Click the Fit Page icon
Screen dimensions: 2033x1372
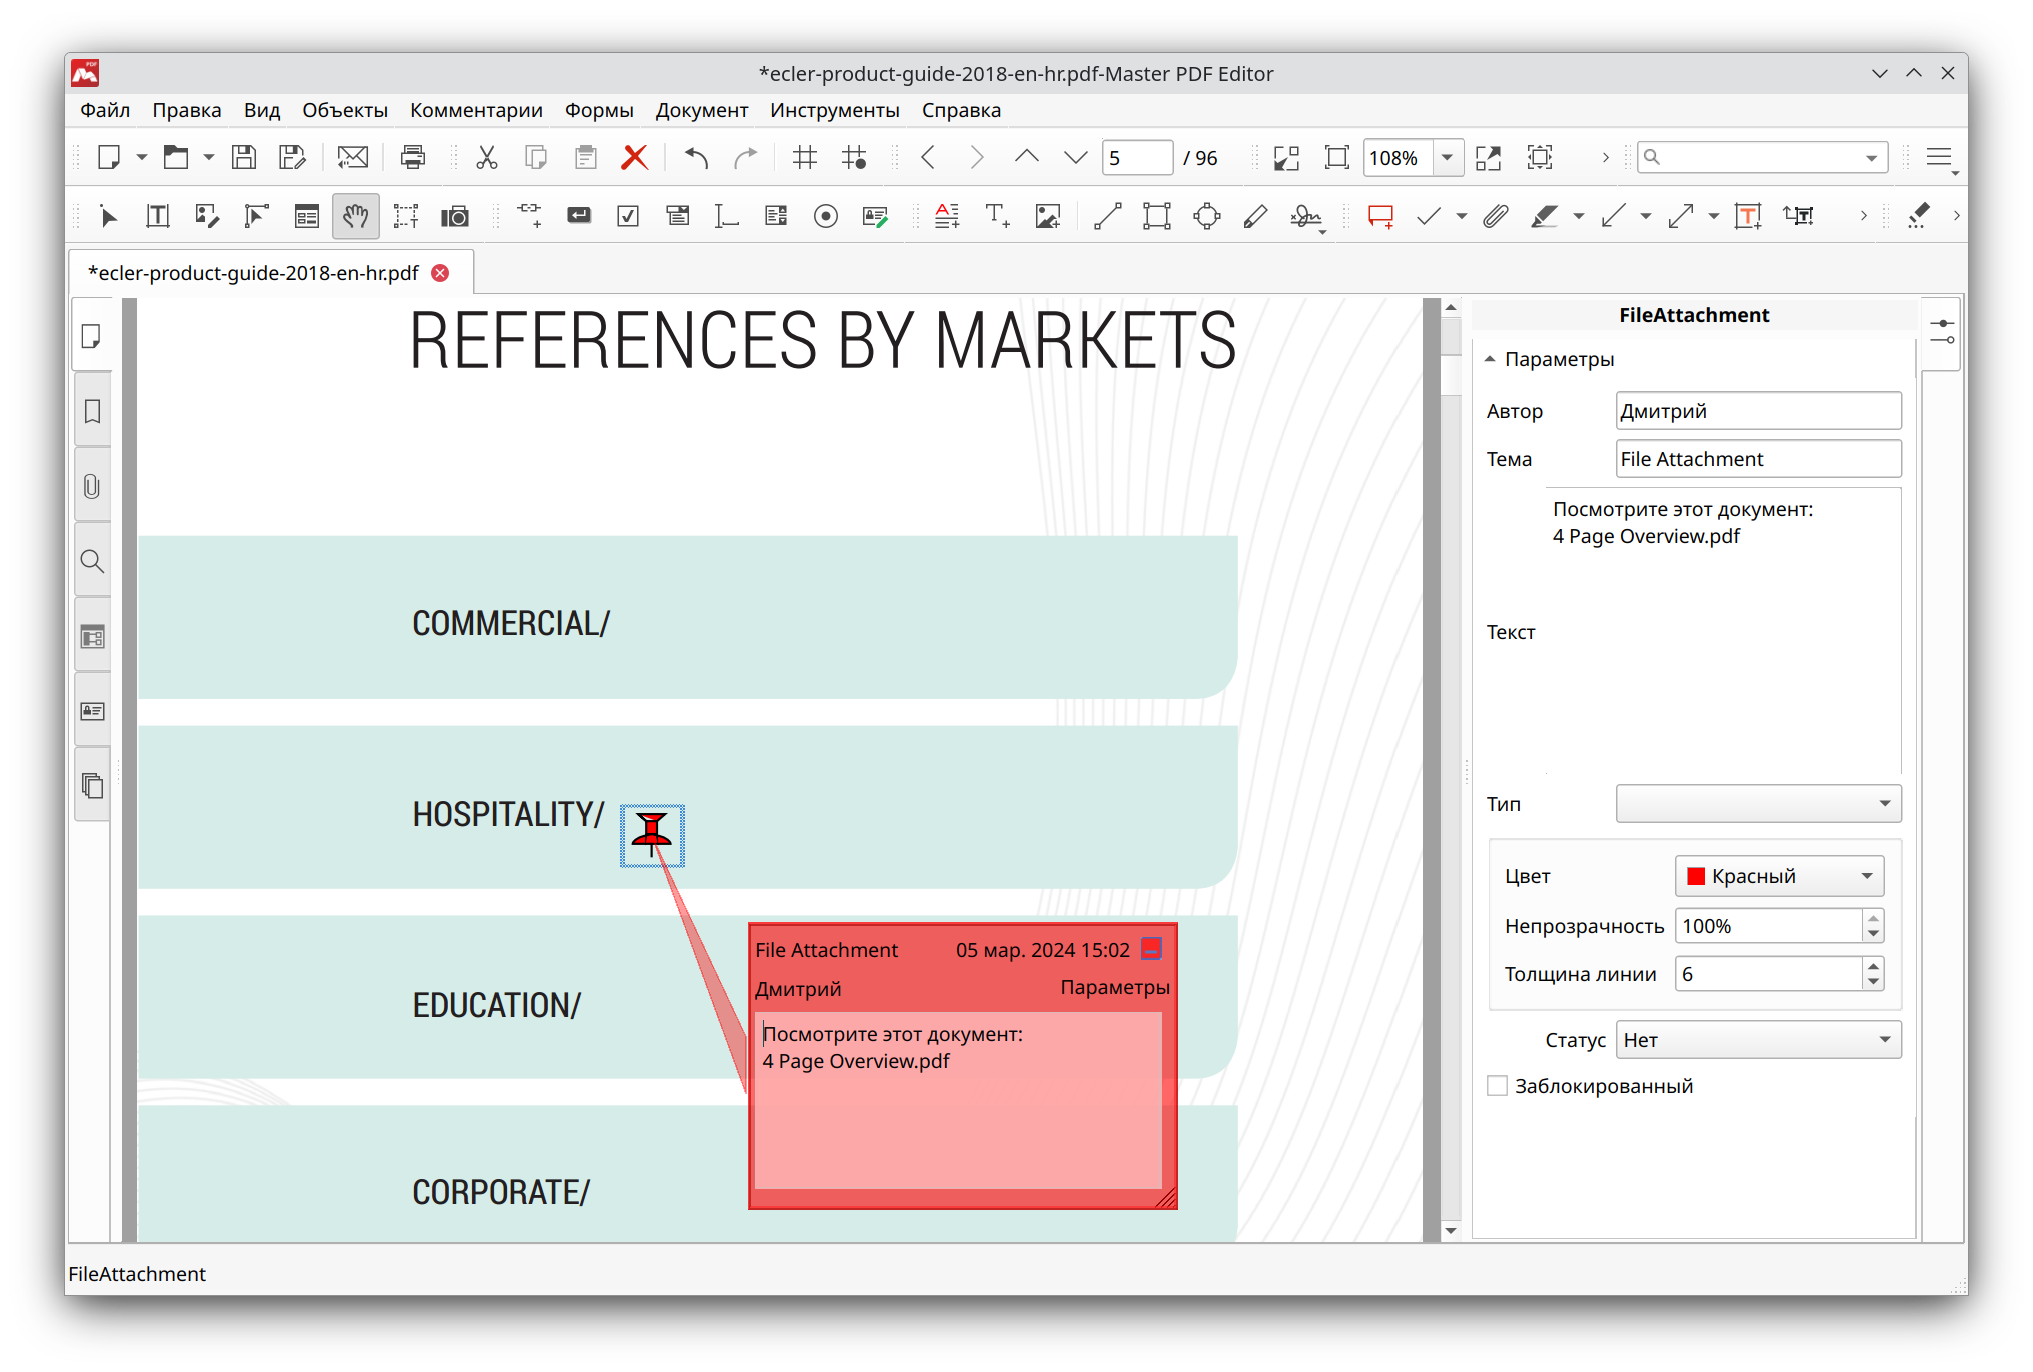[1336, 157]
